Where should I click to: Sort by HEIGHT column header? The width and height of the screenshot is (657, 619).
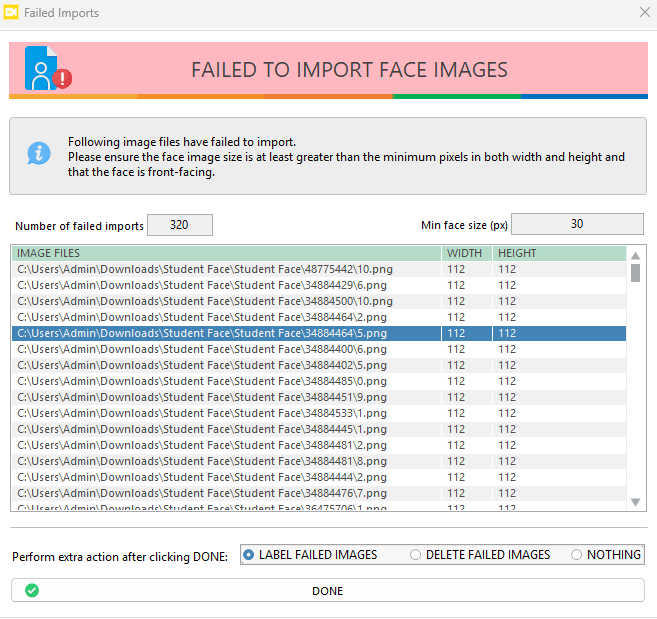point(558,253)
